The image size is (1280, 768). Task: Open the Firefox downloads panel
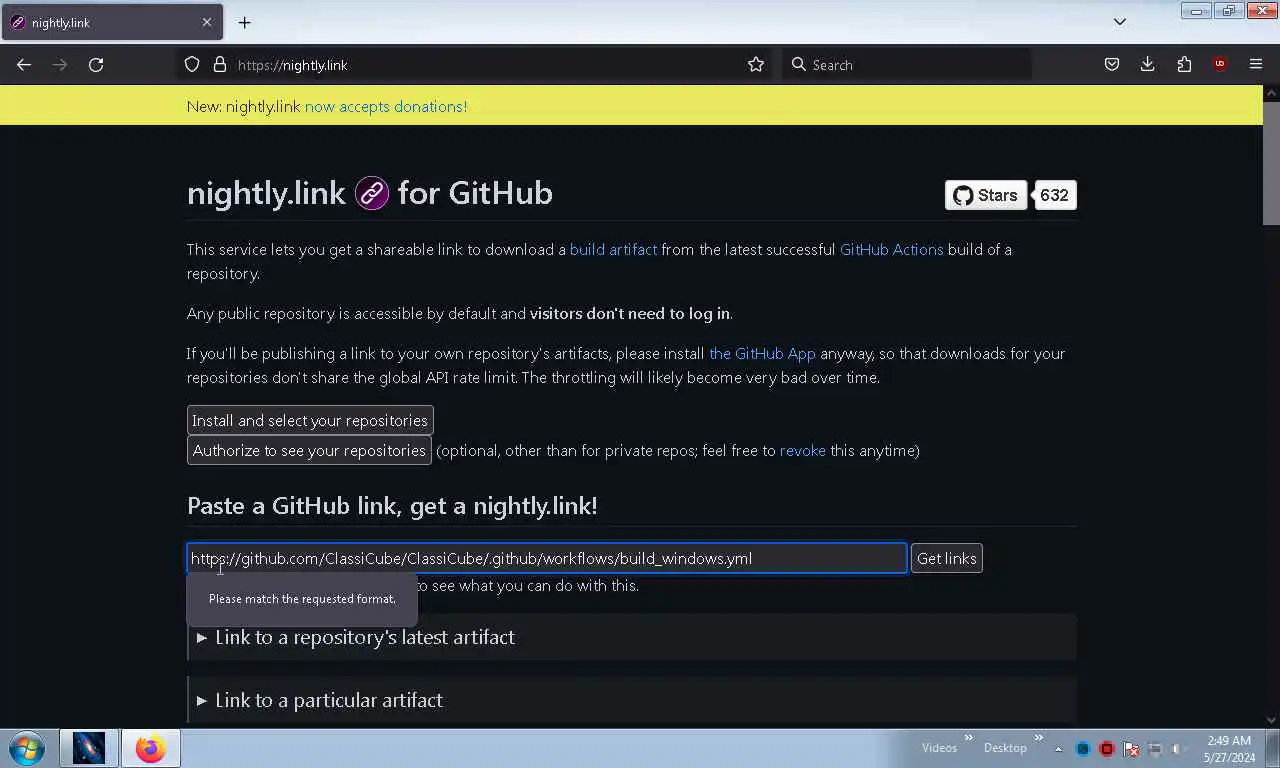(1147, 65)
